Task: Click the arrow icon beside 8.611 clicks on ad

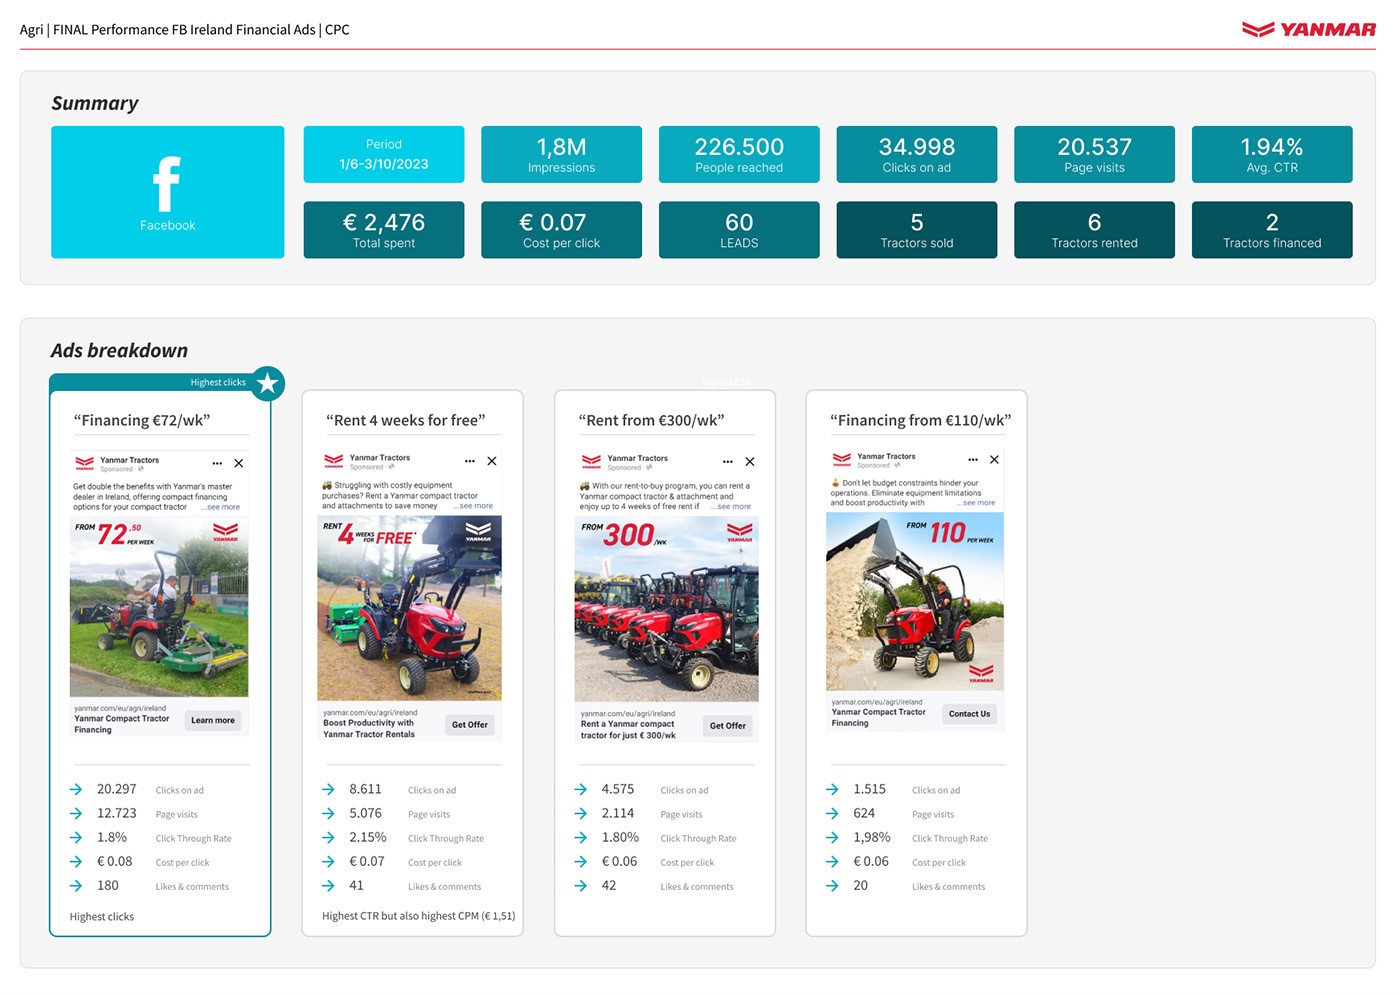Action: (328, 790)
